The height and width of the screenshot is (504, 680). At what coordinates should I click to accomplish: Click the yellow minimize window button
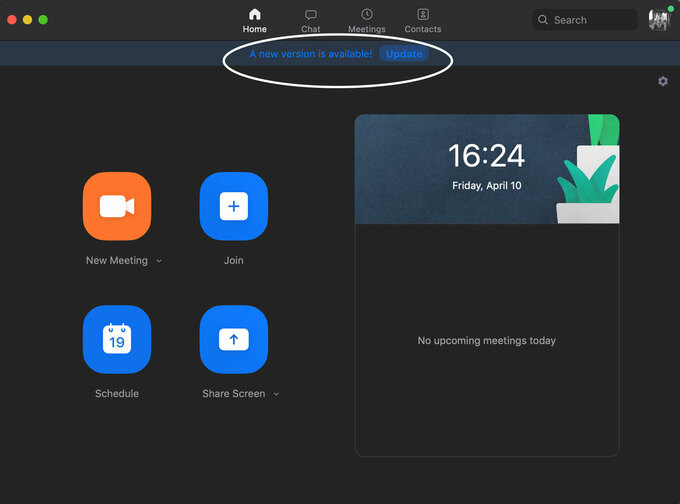(x=27, y=20)
